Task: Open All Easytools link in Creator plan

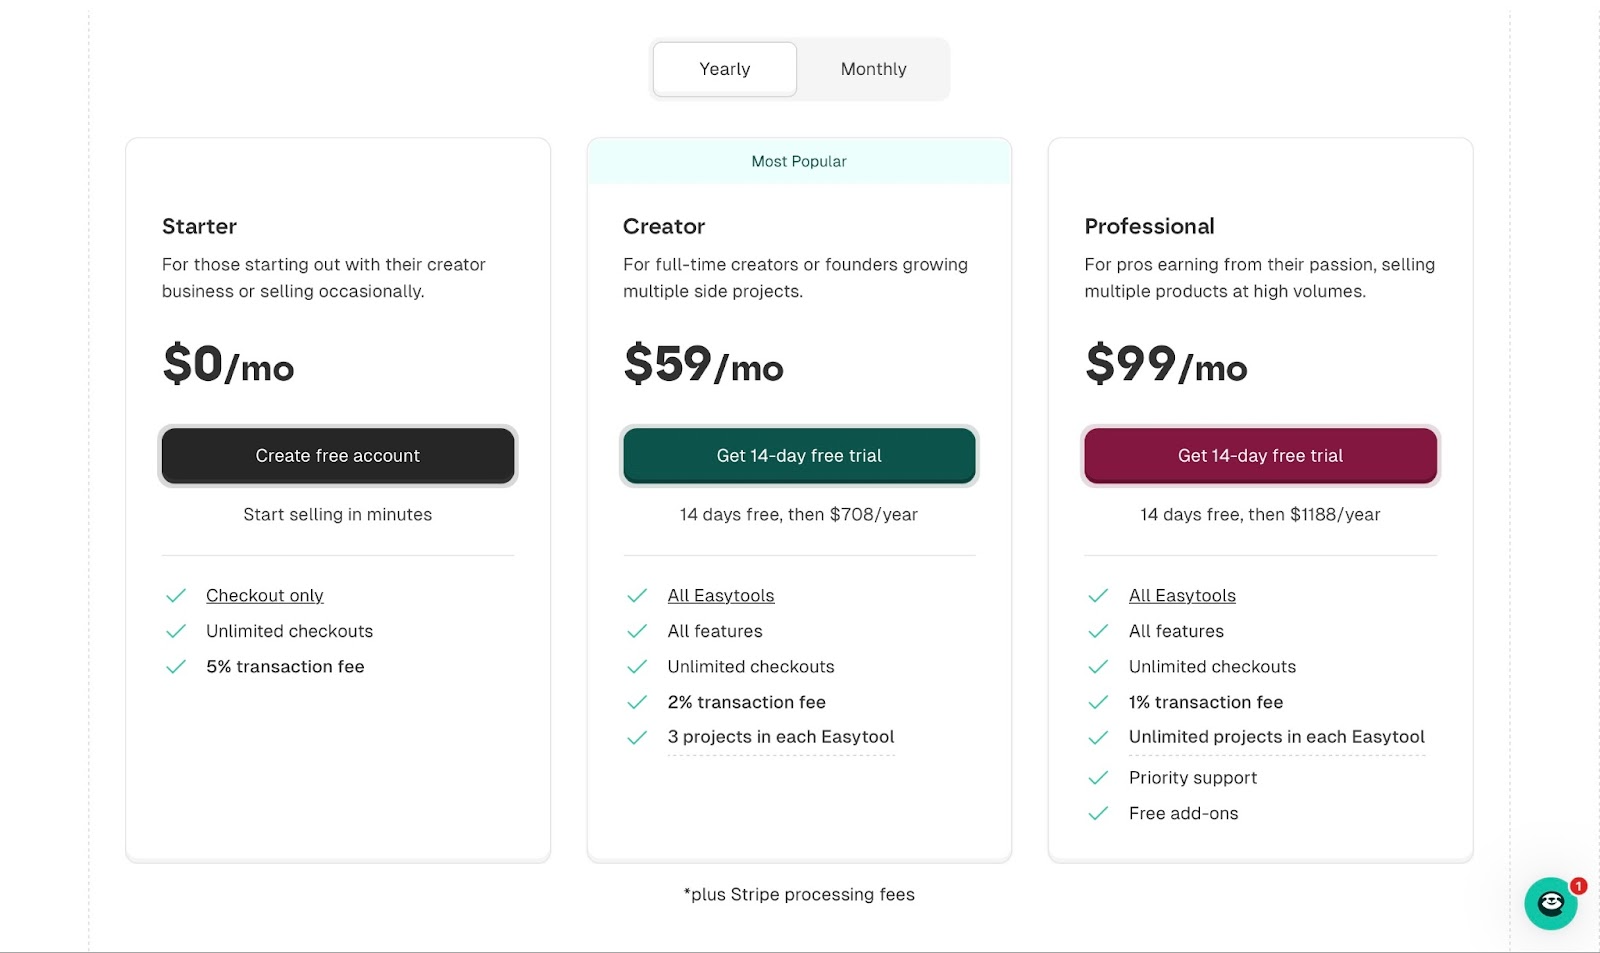Action: pyautogui.click(x=721, y=596)
